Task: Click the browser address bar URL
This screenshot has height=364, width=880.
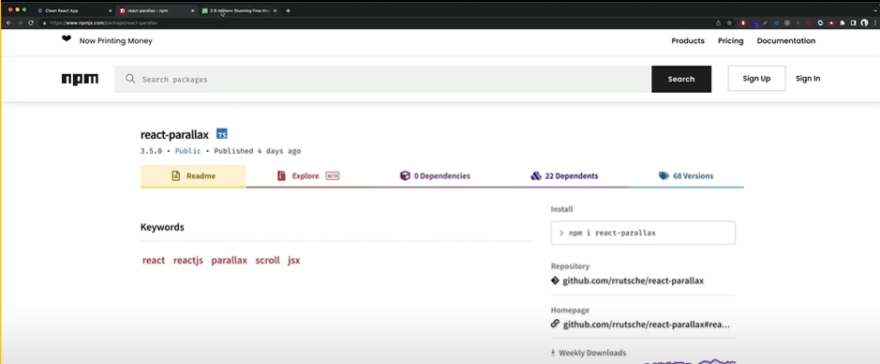Action: coord(104,23)
